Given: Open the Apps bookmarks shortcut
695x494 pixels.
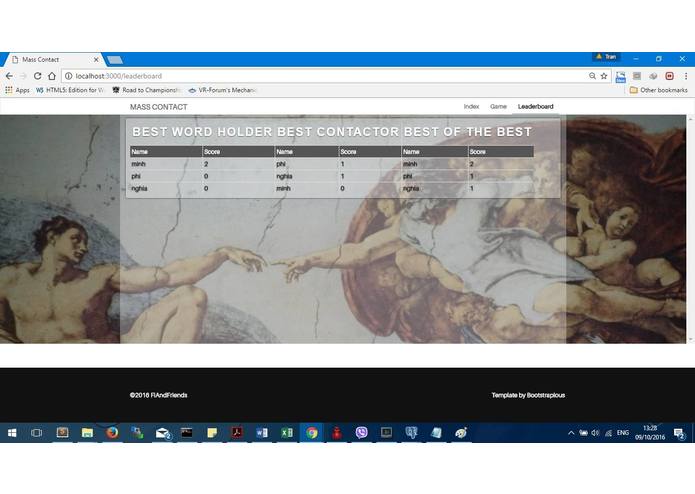Looking at the screenshot, I should pos(18,90).
